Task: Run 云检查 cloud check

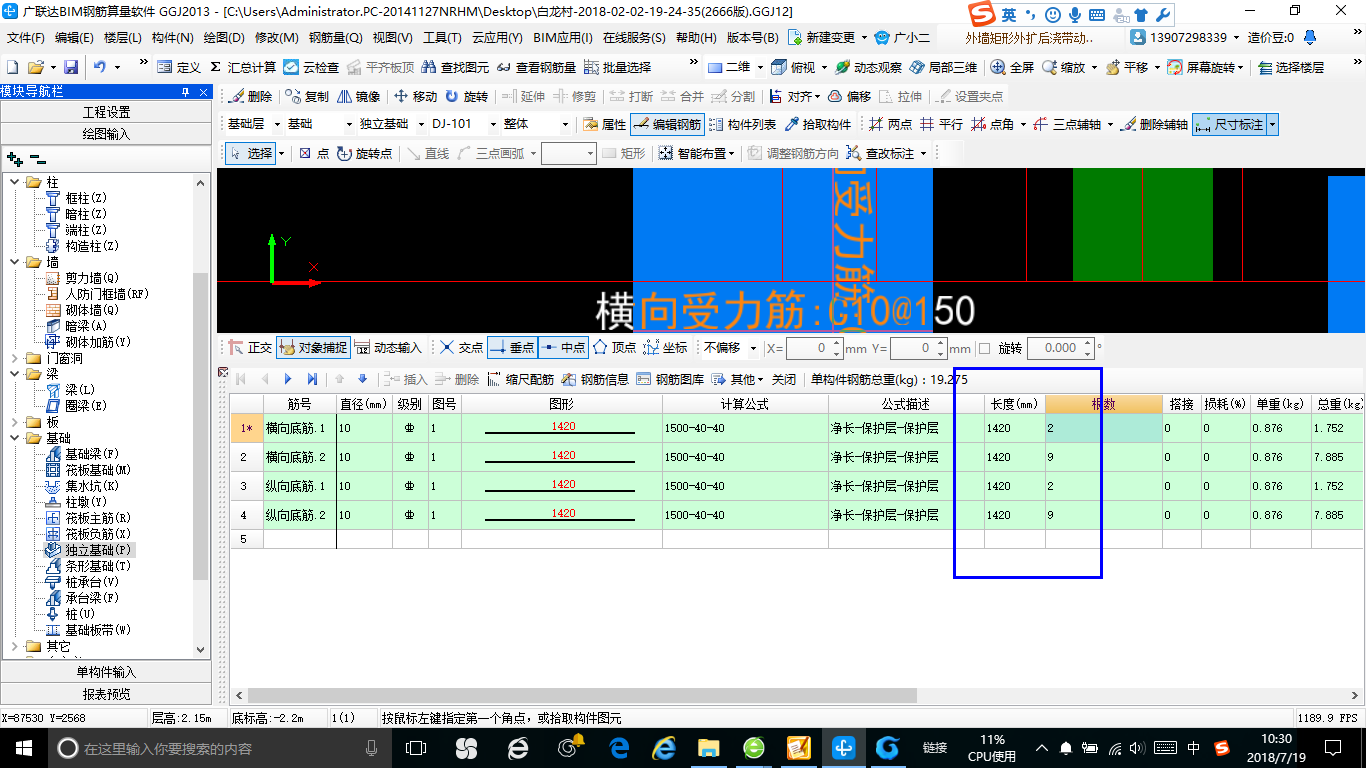Action: (x=311, y=67)
